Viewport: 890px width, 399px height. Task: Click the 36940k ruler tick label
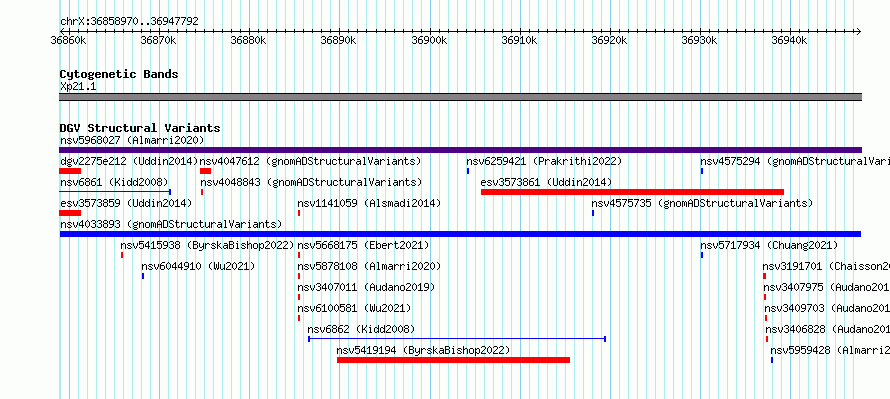coord(789,40)
